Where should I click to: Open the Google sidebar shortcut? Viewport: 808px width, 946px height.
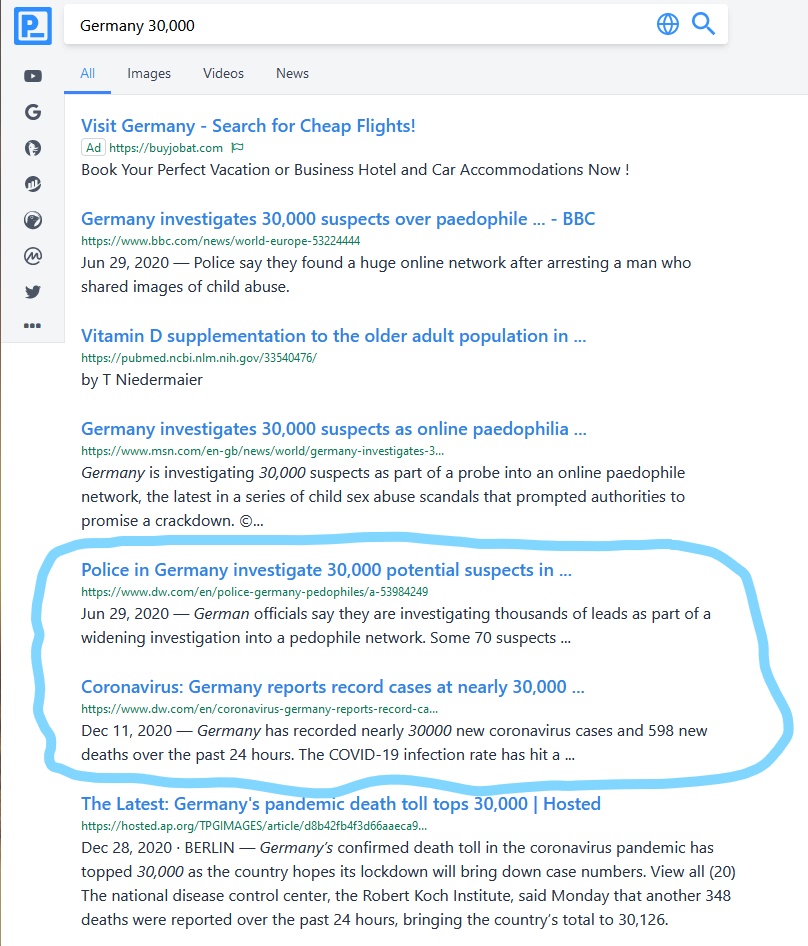(x=33, y=112)
